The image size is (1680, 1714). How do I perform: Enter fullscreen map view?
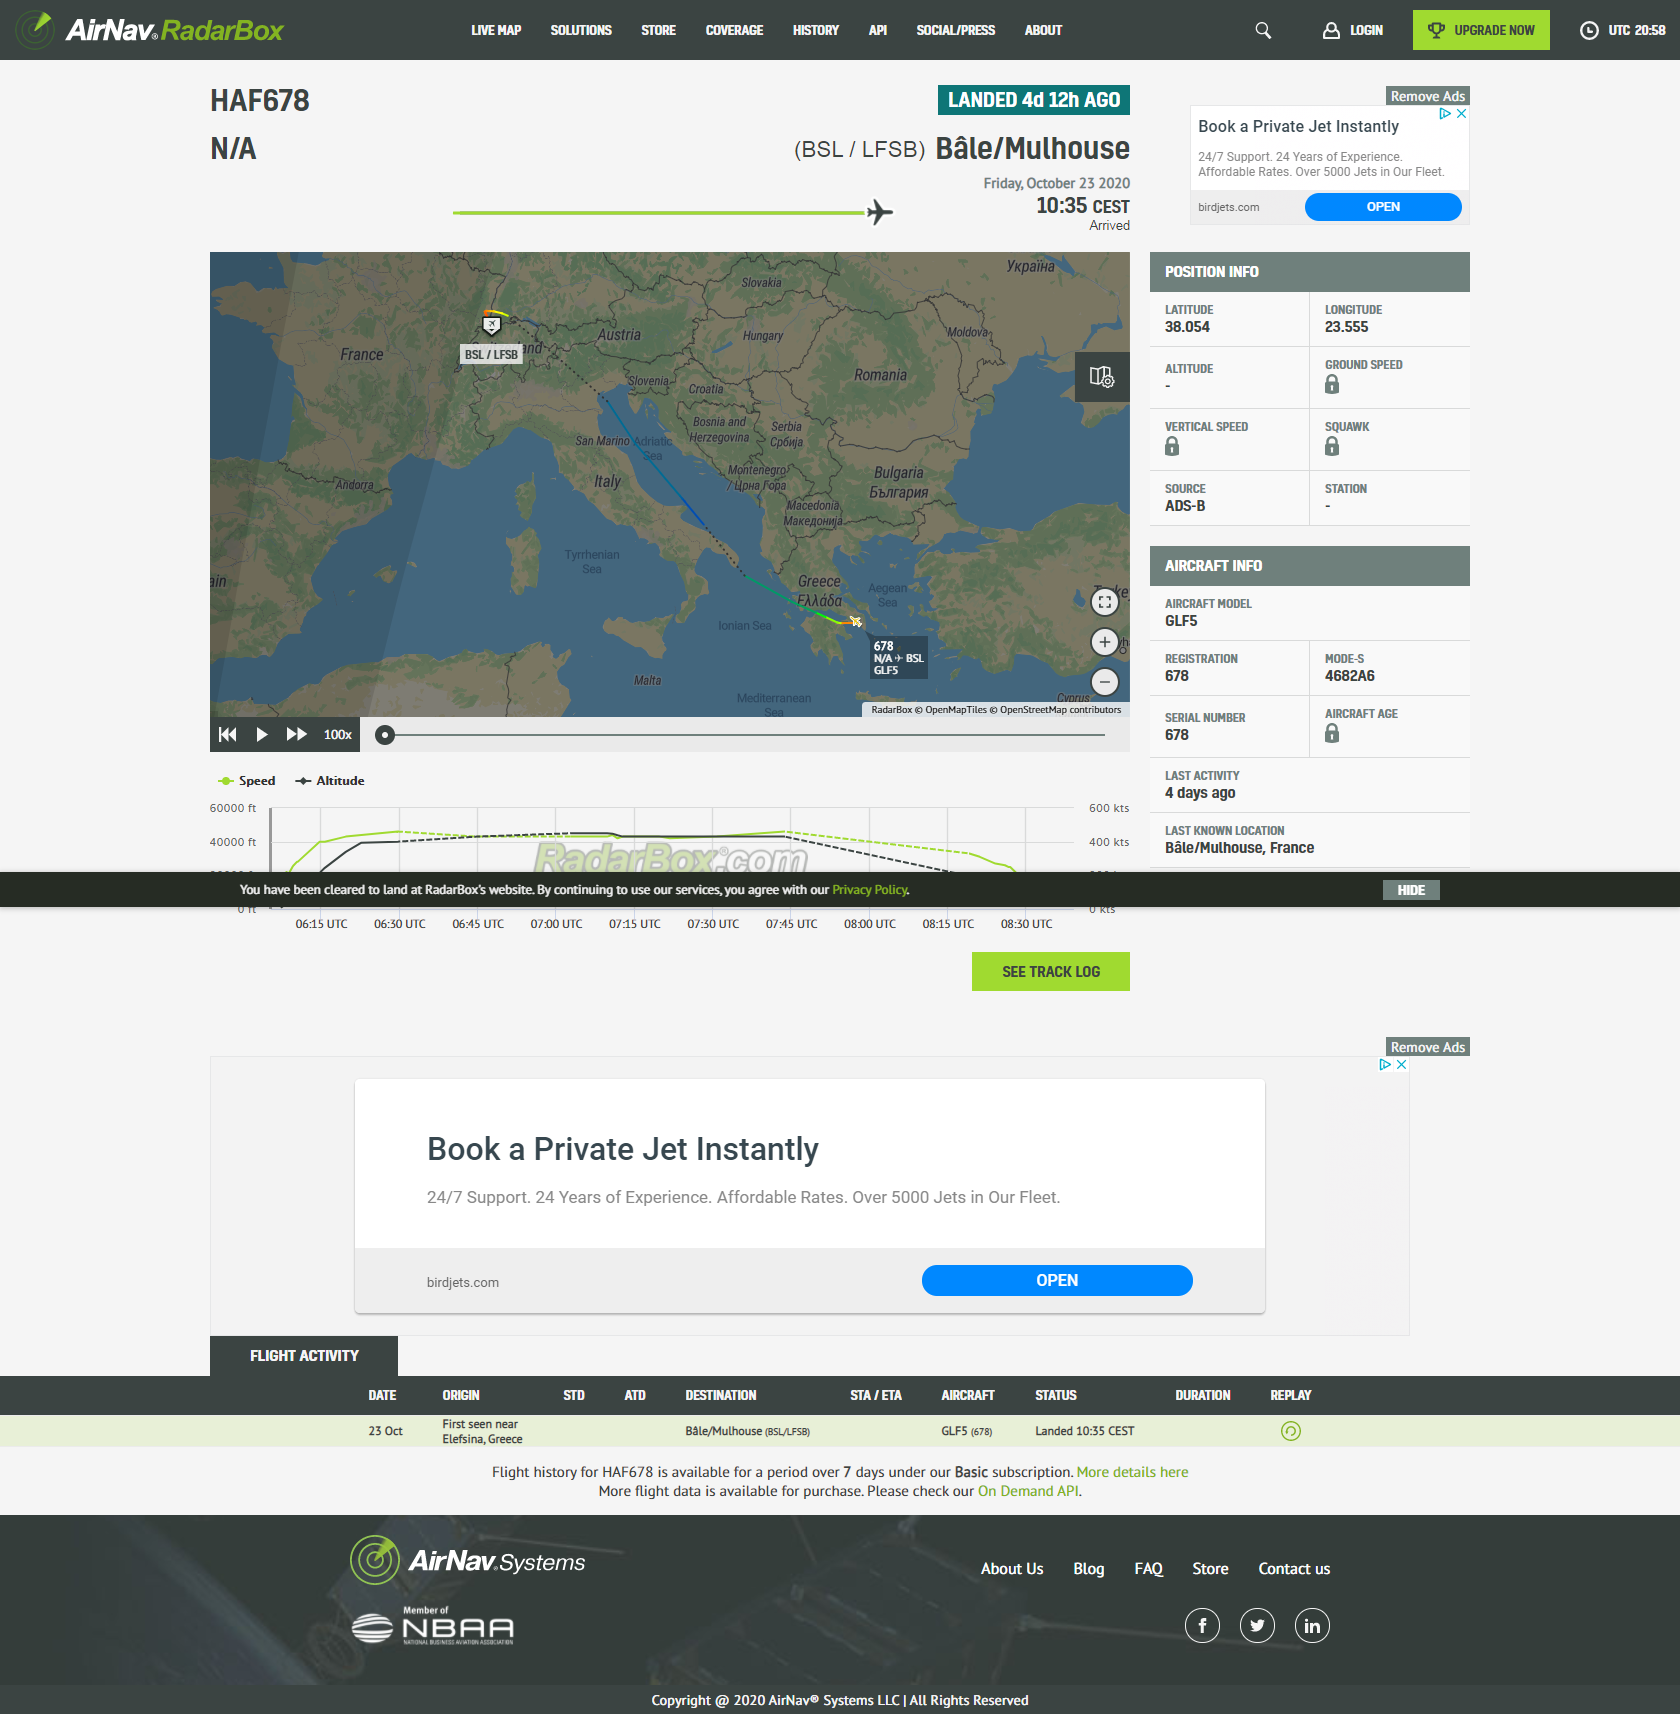(x=1104, y=602)
